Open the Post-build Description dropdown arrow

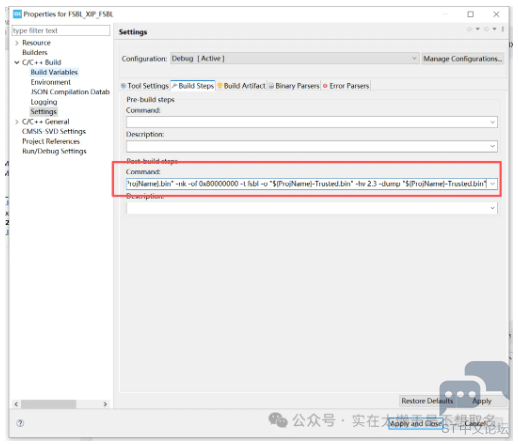[492, 208]
